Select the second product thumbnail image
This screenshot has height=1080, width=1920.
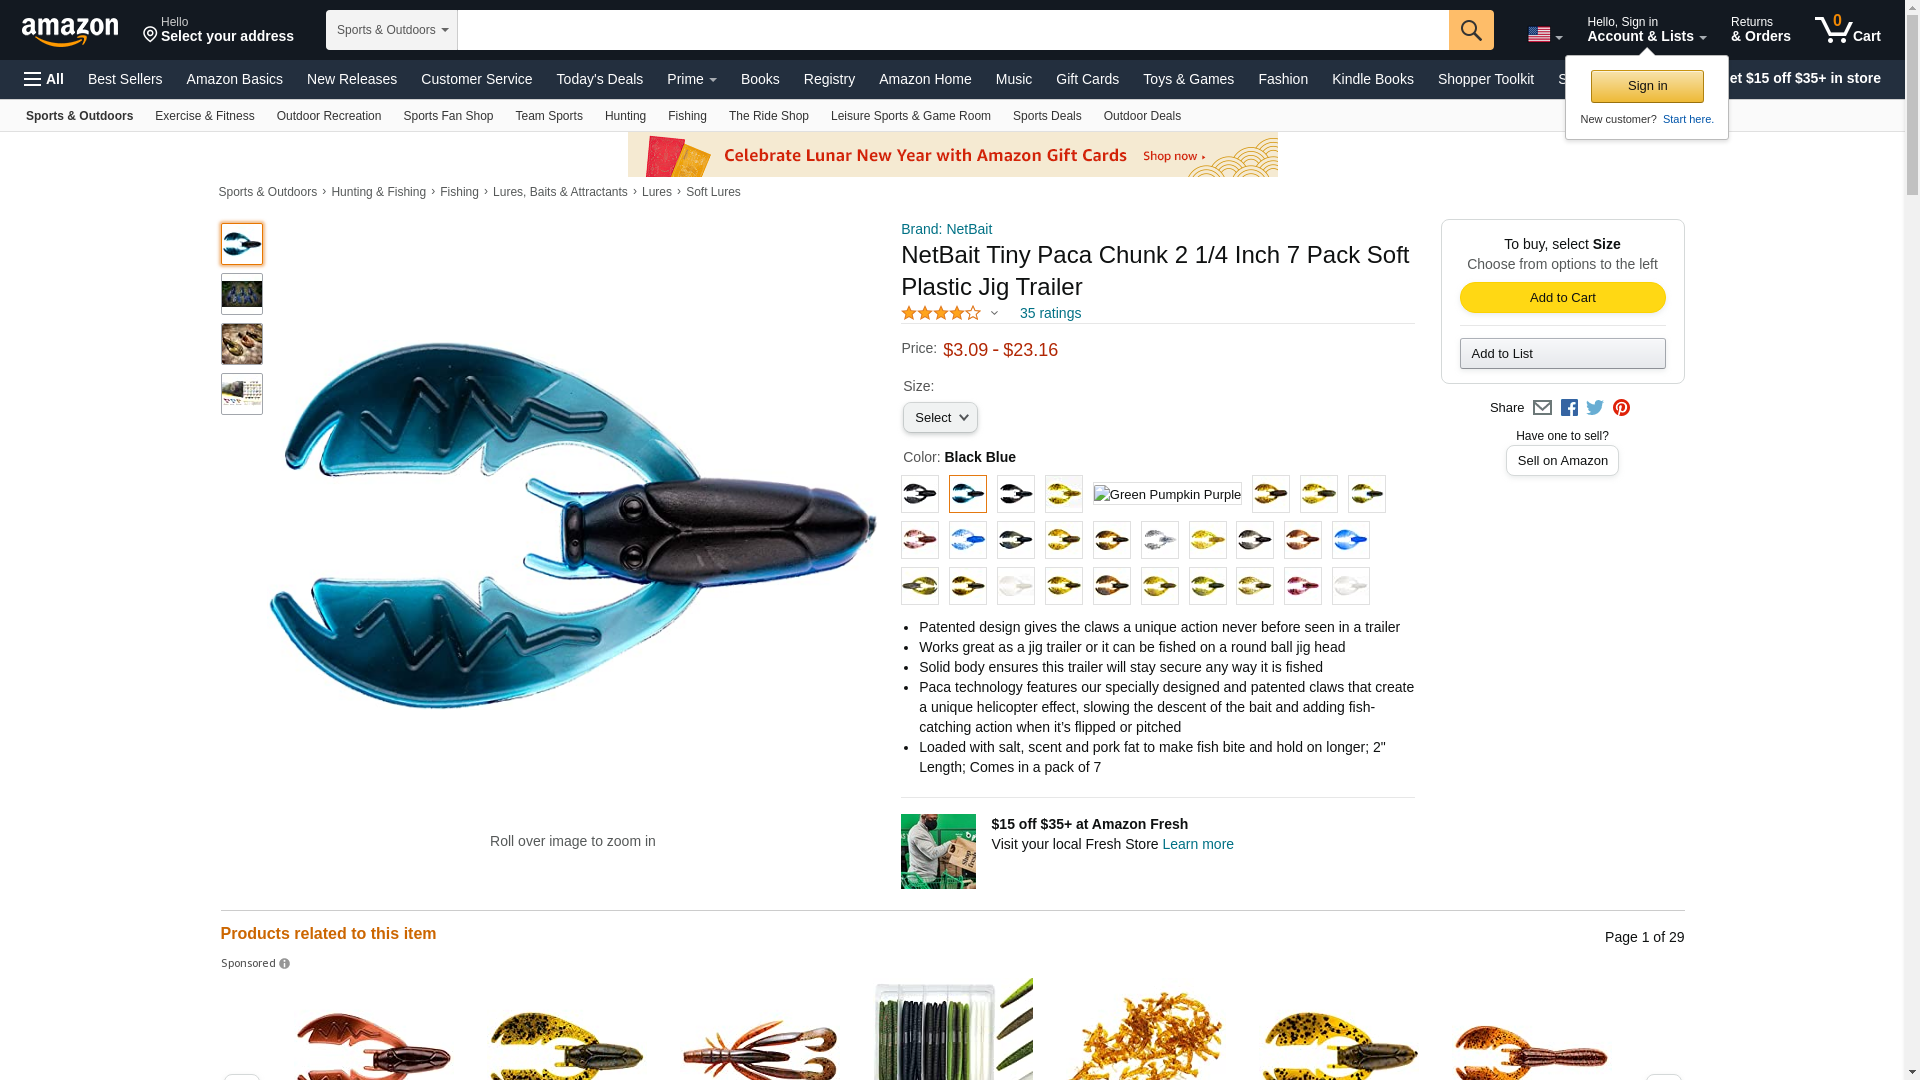click(x=242, y=294)
